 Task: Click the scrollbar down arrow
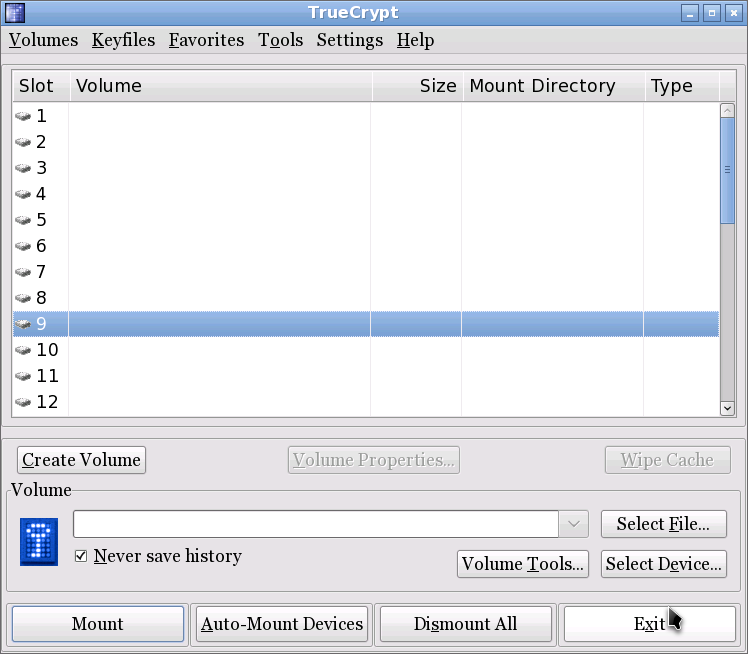coord(727,408)
